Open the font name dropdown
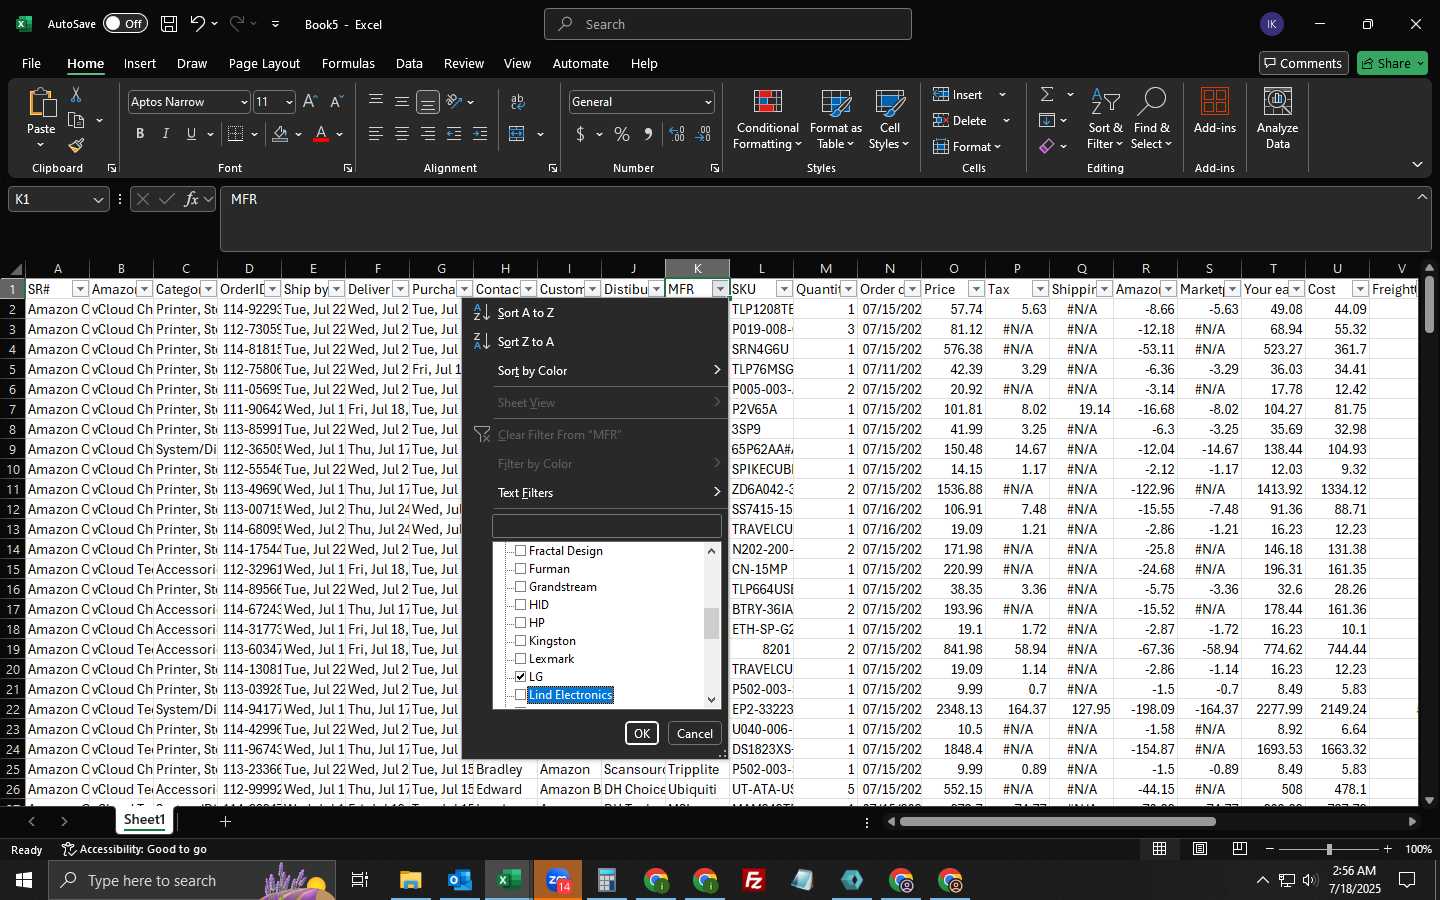The width and height of the screenshot is (1440, 900). click(243, 102)
